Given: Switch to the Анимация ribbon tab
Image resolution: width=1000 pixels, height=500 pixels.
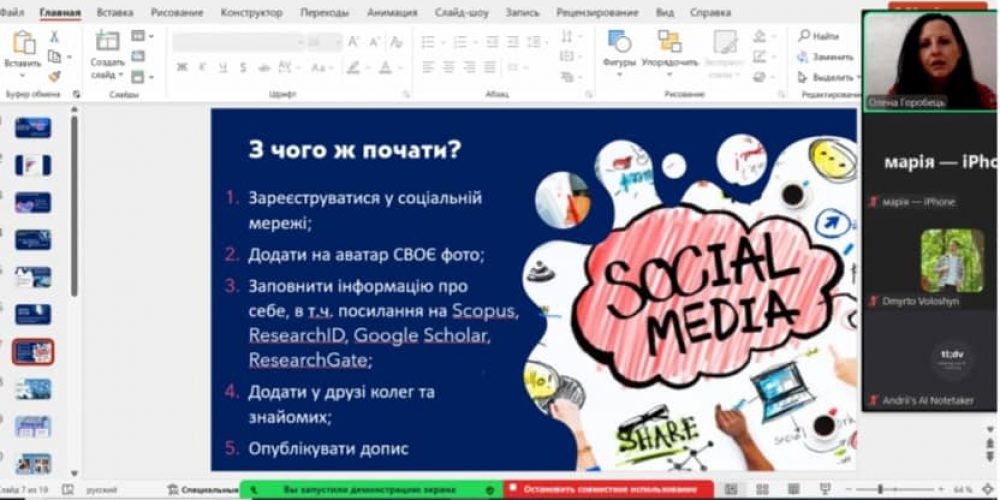Looking at the screenshot, I should (x=392, y=13).
